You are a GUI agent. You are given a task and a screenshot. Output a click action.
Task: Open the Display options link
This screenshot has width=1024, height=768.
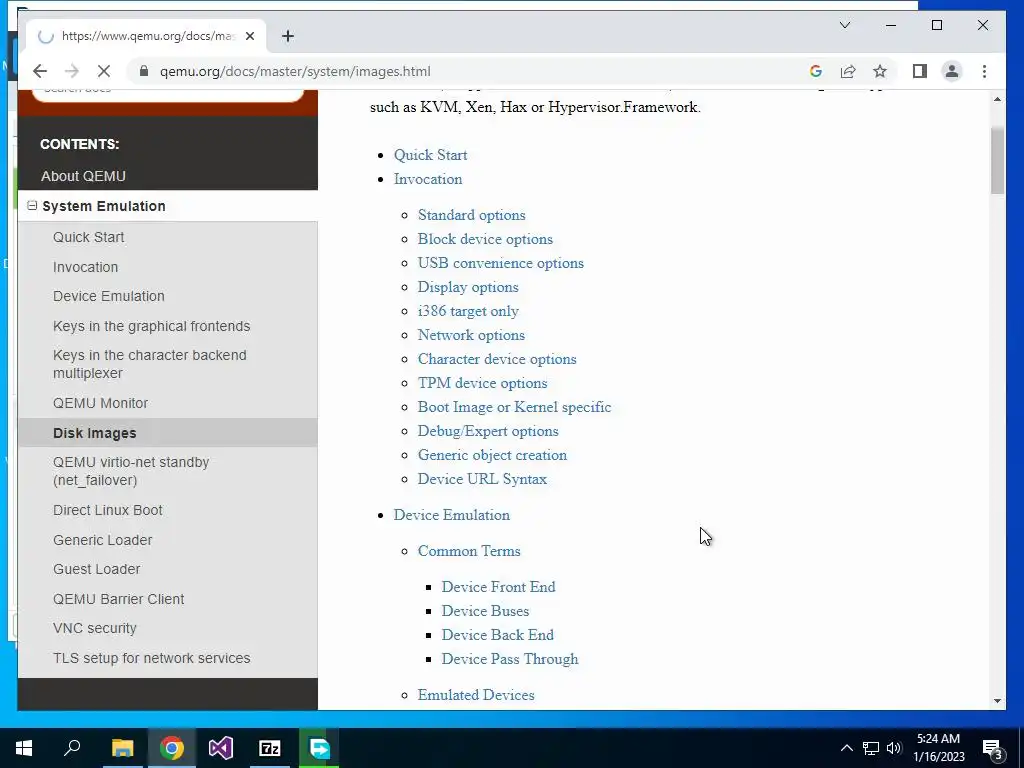tap(468, 287)
